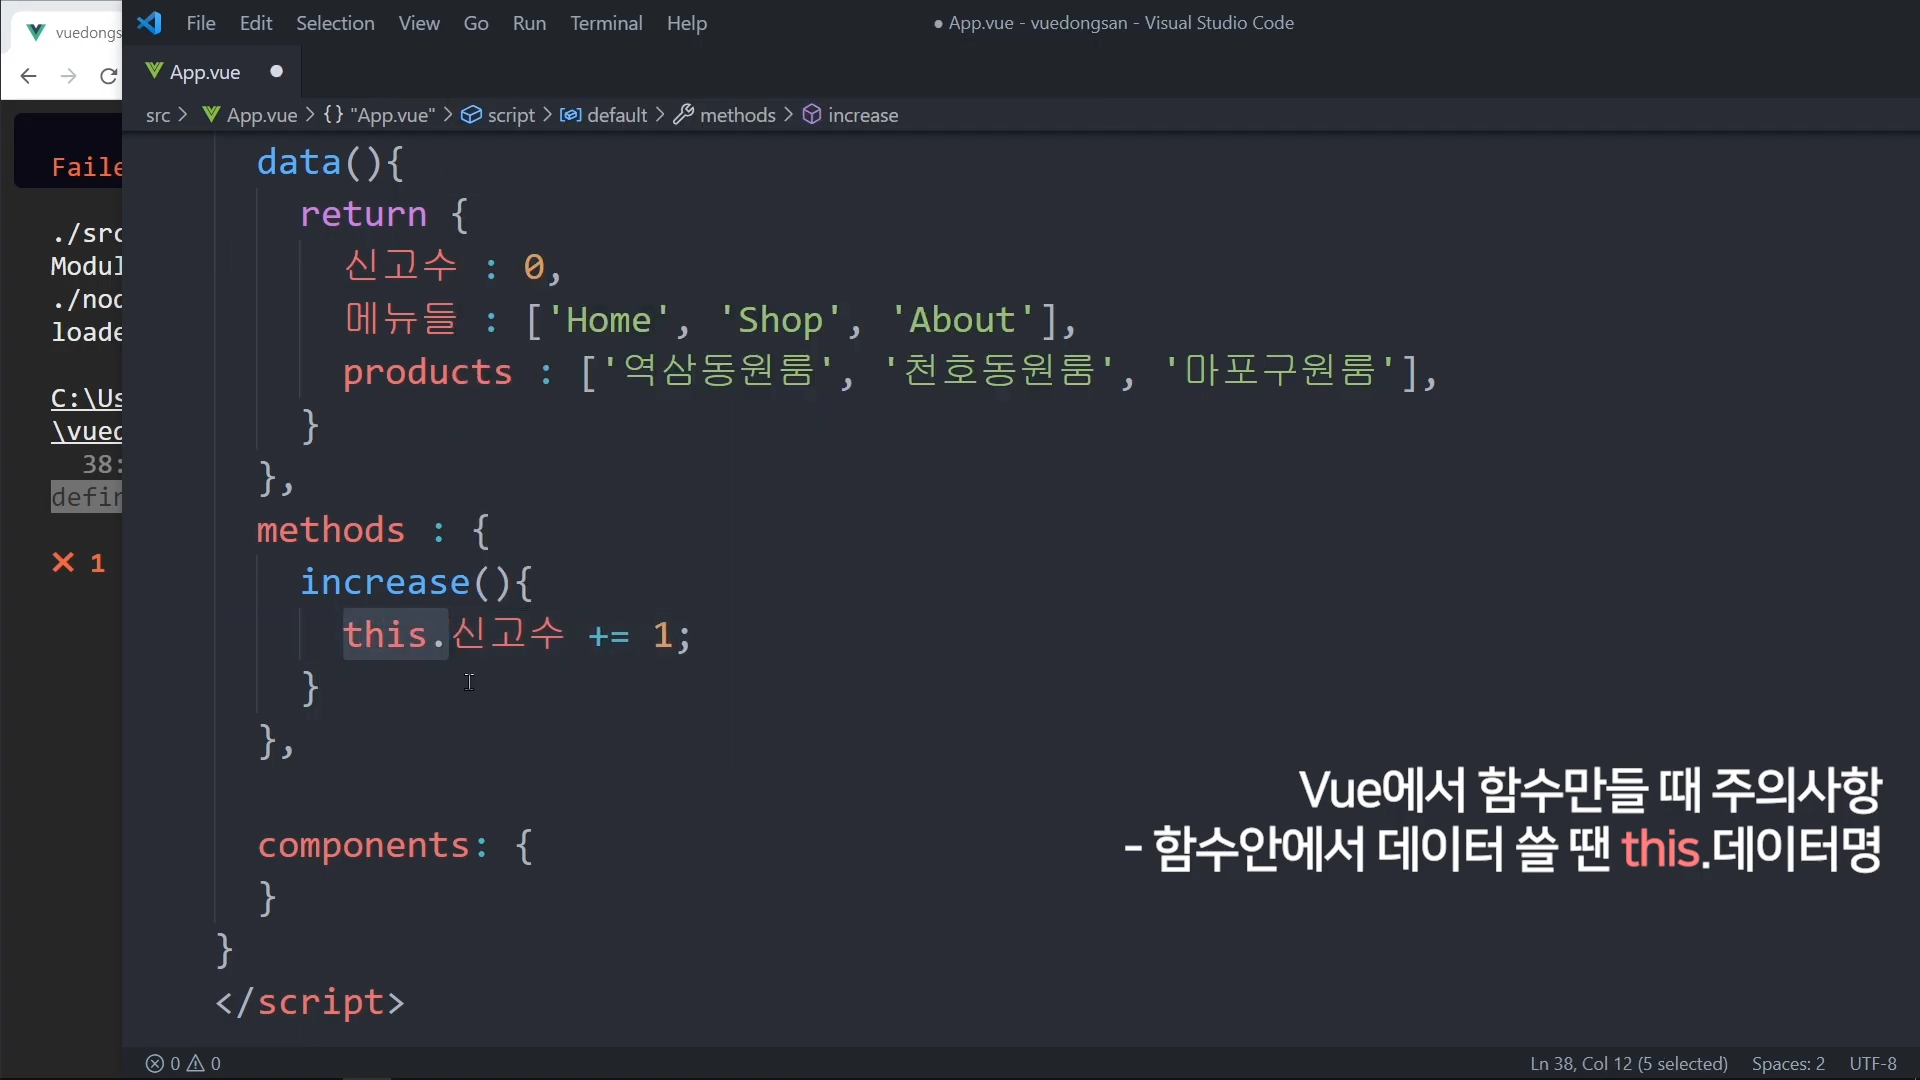This screenshot has width=1920, height=1080.
Task: Open the src folder breadcrumb
Action: pos(158,115)
